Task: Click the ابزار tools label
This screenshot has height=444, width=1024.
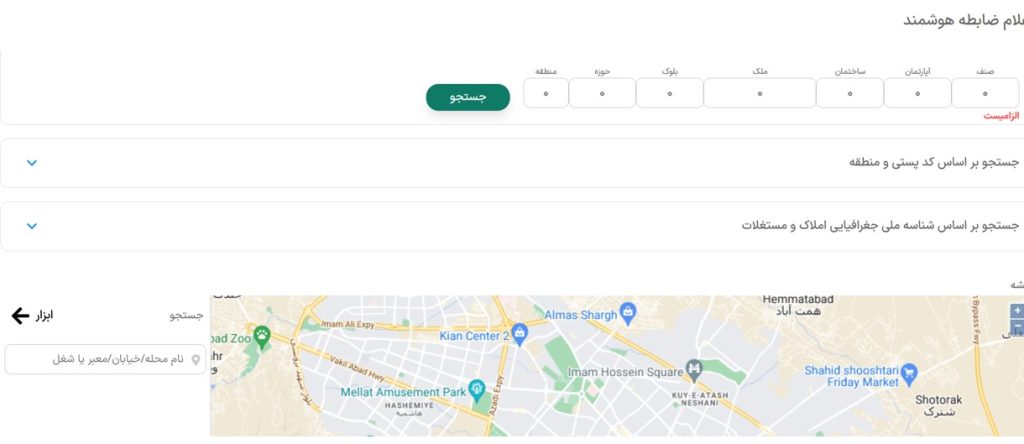Action: [x=44, y=316]
